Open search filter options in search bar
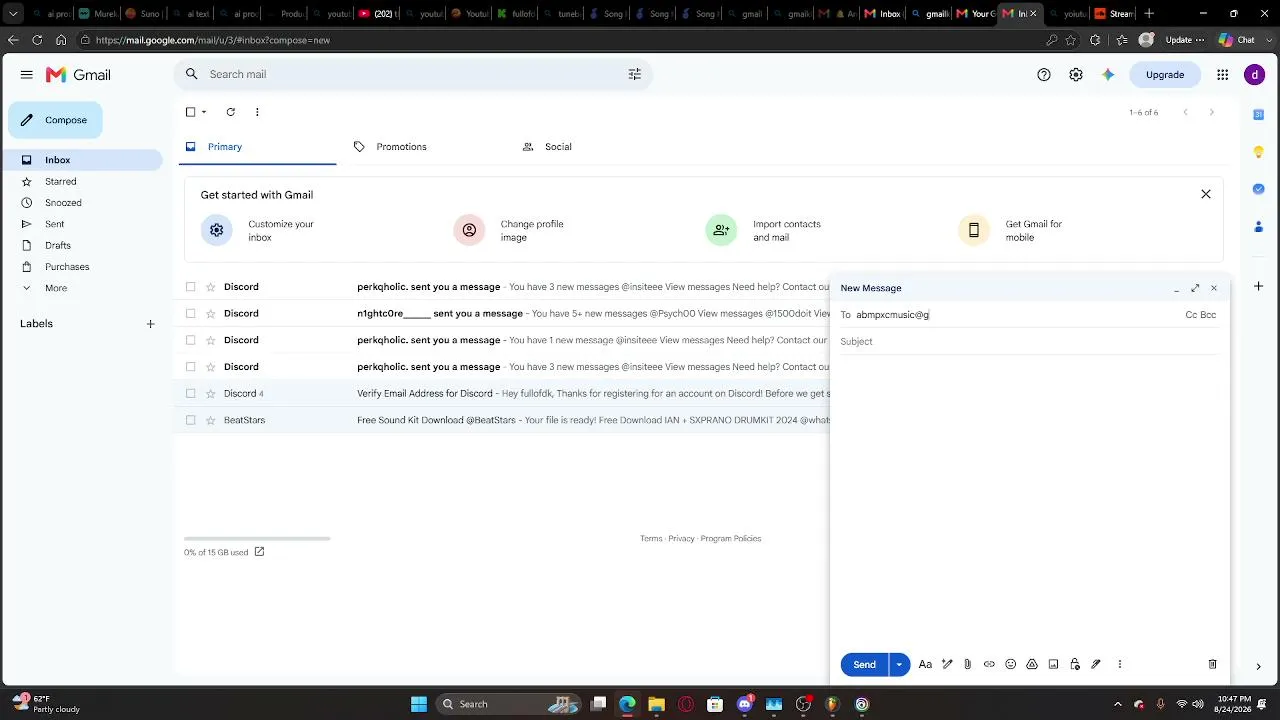The height and width of the screenshot is (720, 1280). tap(634, 74)
